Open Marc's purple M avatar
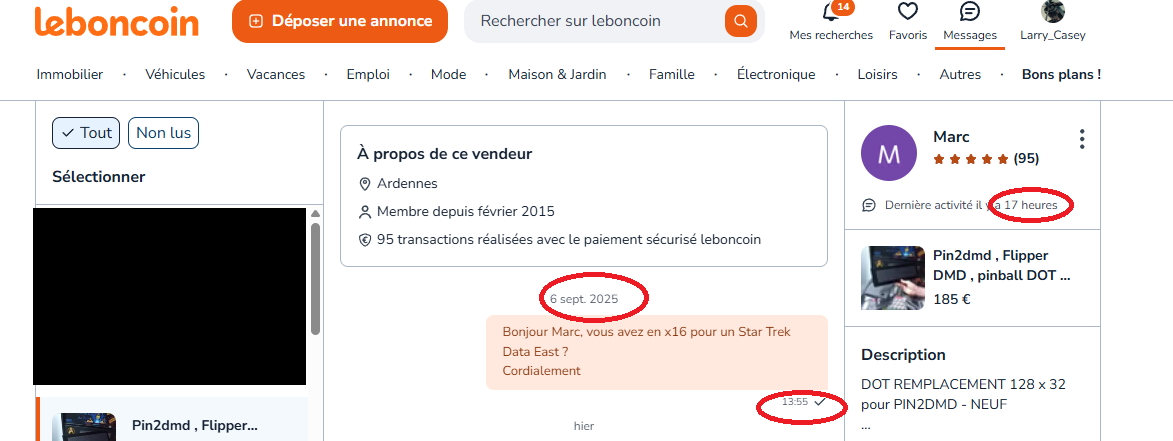 click(x=889, y=153)
